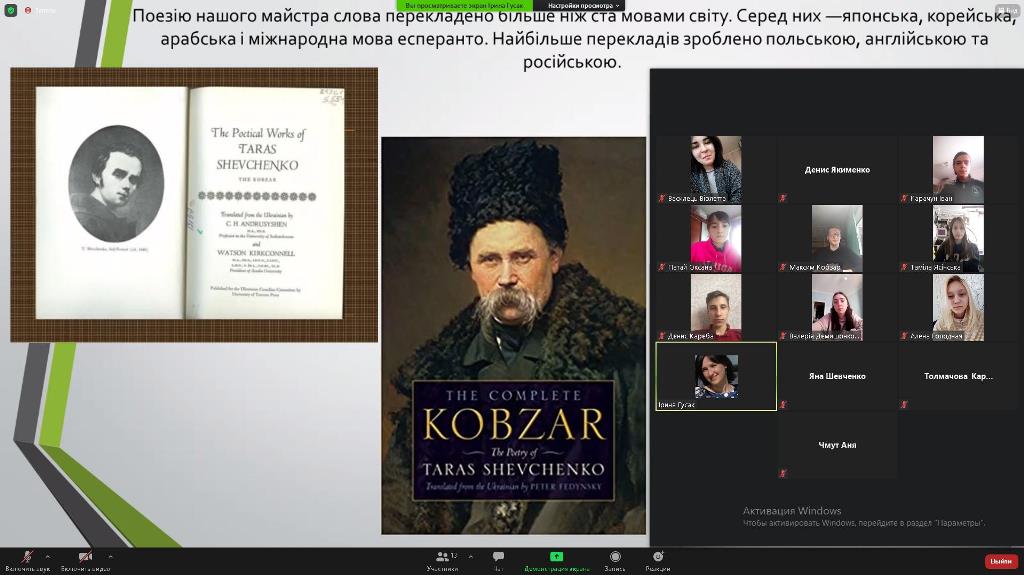The image size is (1024, 575).
Task: Expand video options arrow beside camera
Action: coord(110,556)
